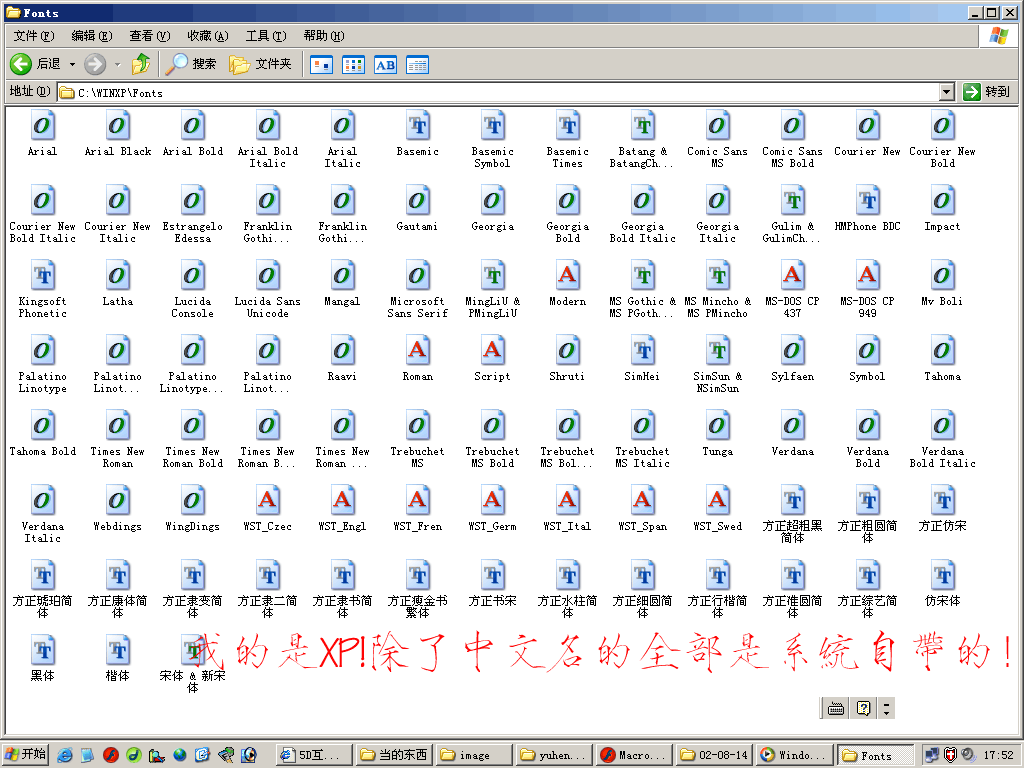Switch to the 当的东西 taskbar window
Viewport: 1024px width, 768px height.
tap(394, 755)
